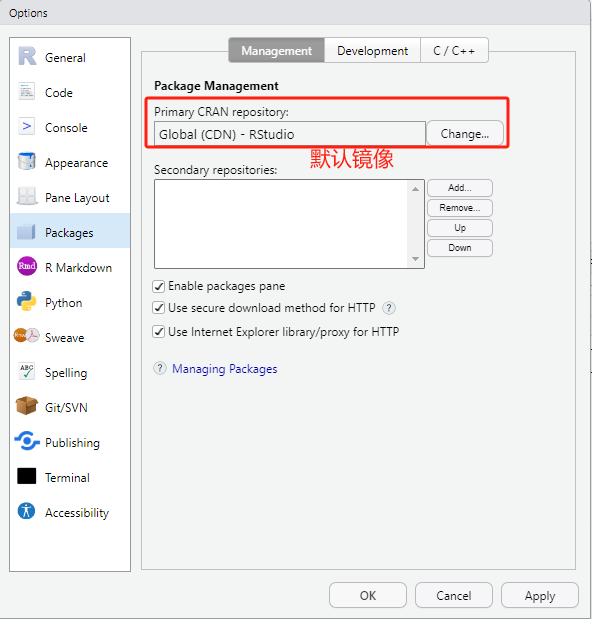The height and width of the screenshot is (619, 592).
Task: Select the Packages box icon
Action: point(27,231)
